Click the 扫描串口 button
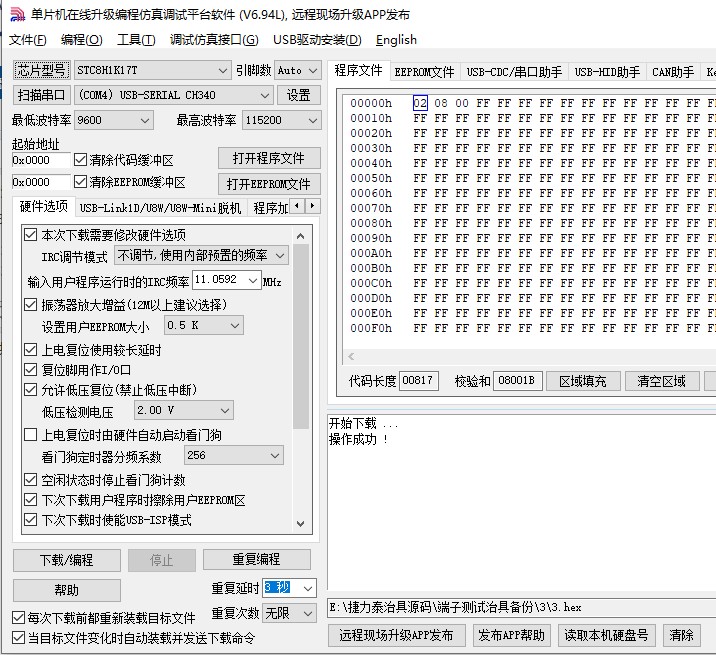The image size is (716, 655). point(42,95)
